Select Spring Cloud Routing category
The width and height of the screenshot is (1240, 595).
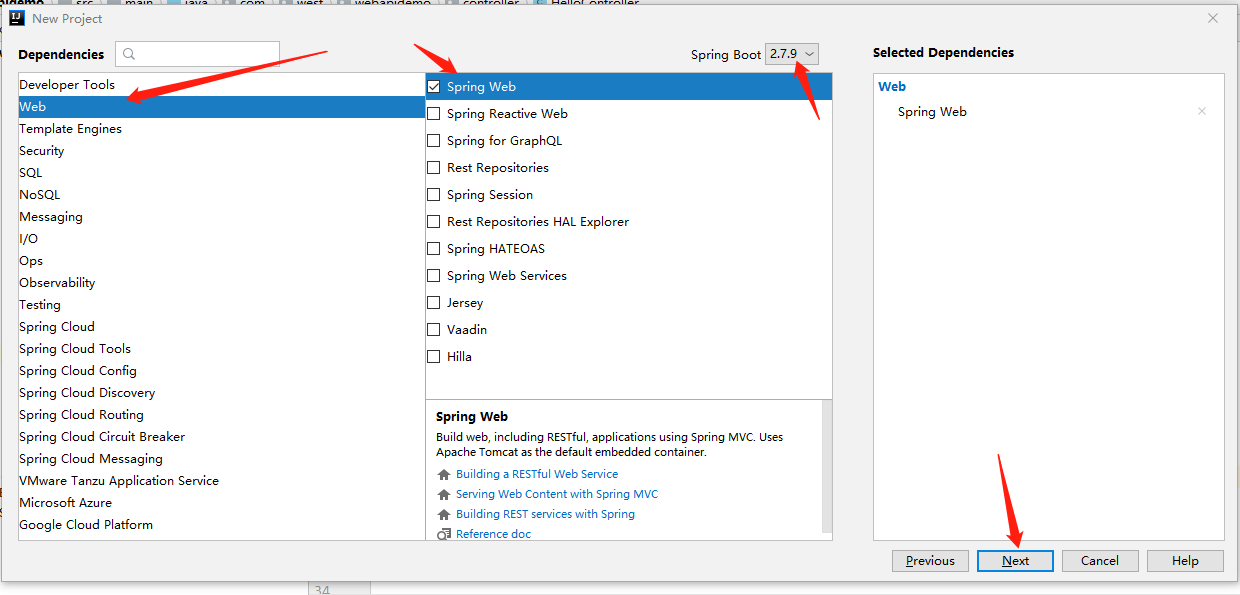pyautogui.click(x=222, y=415)
